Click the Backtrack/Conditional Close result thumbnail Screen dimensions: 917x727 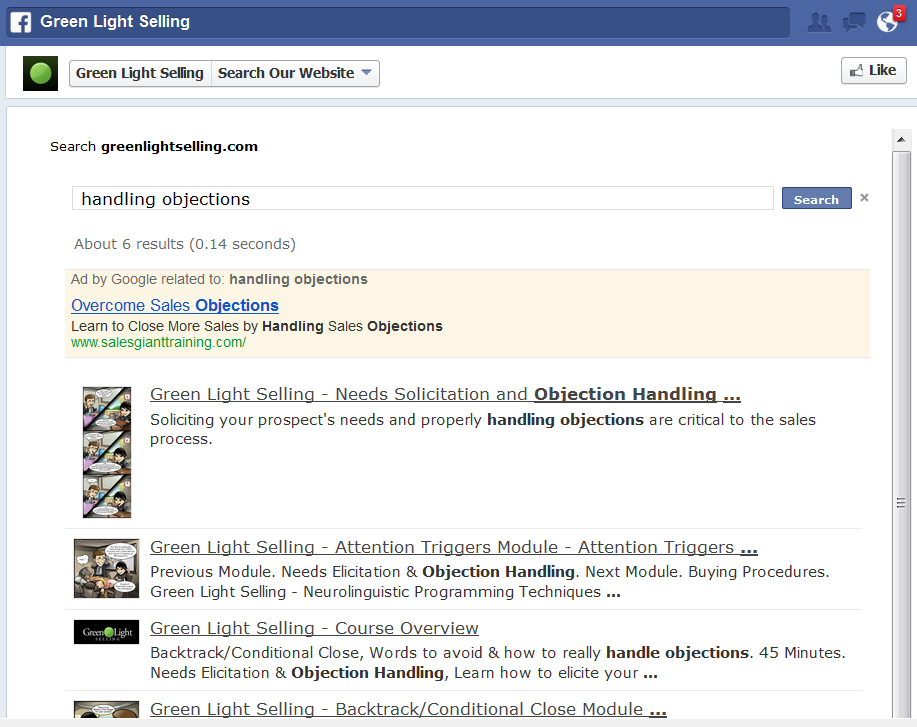coord(106,709)
